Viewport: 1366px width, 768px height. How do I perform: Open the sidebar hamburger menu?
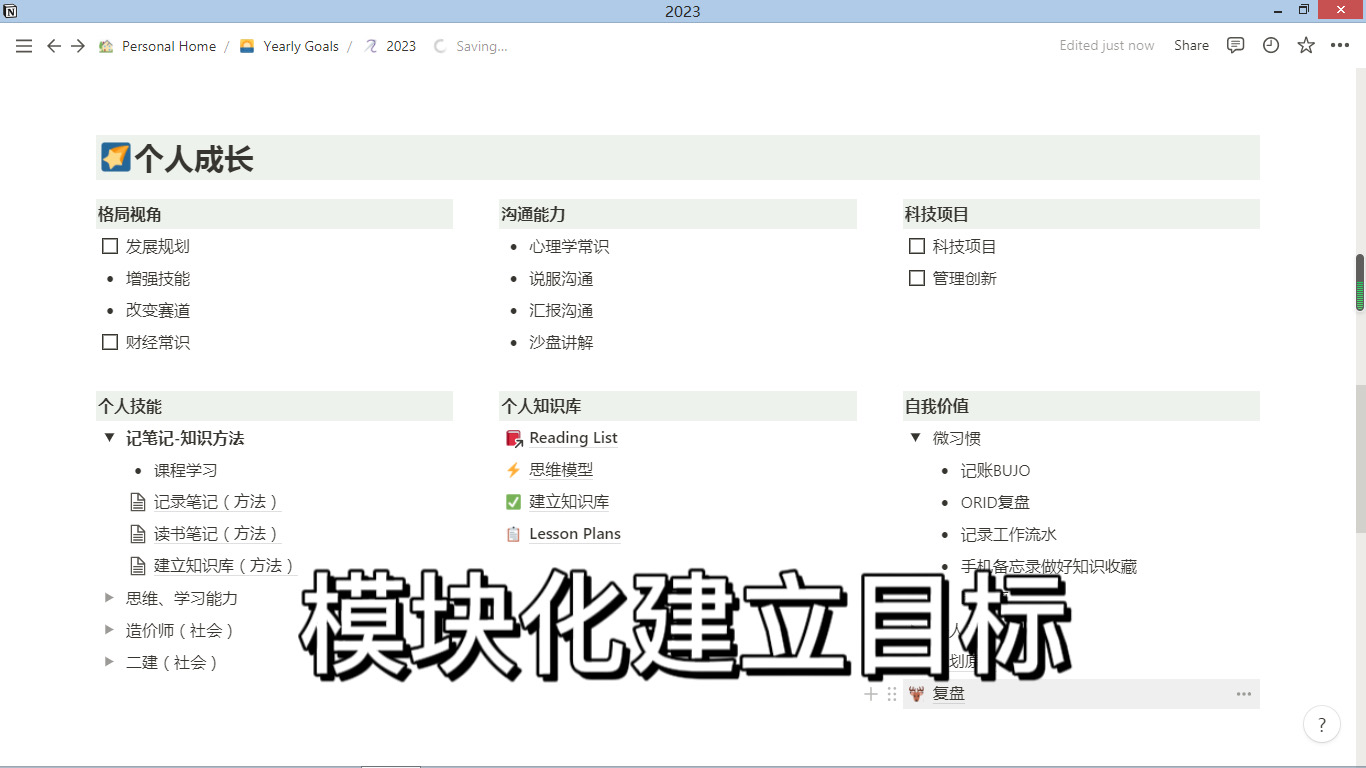tap(24, 46)
